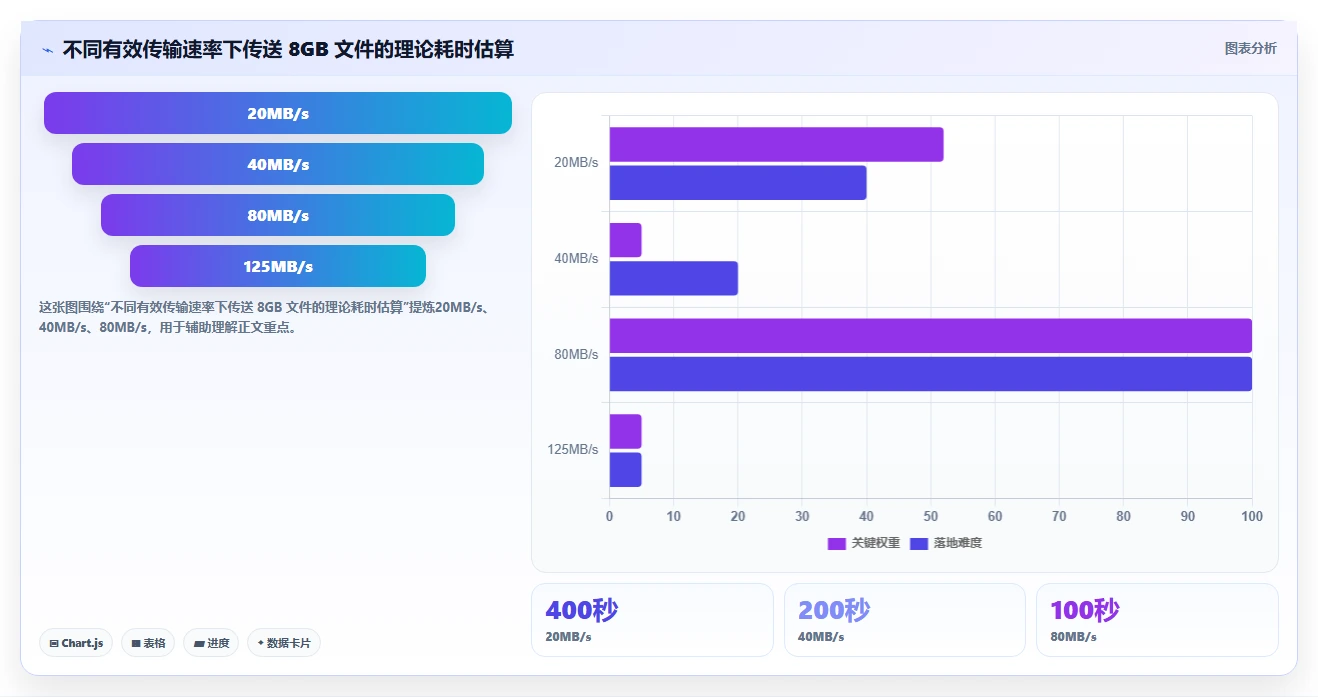Click the 125MB/s purple 关键权重 bar
1318x697 pixels.
[626, 431]
